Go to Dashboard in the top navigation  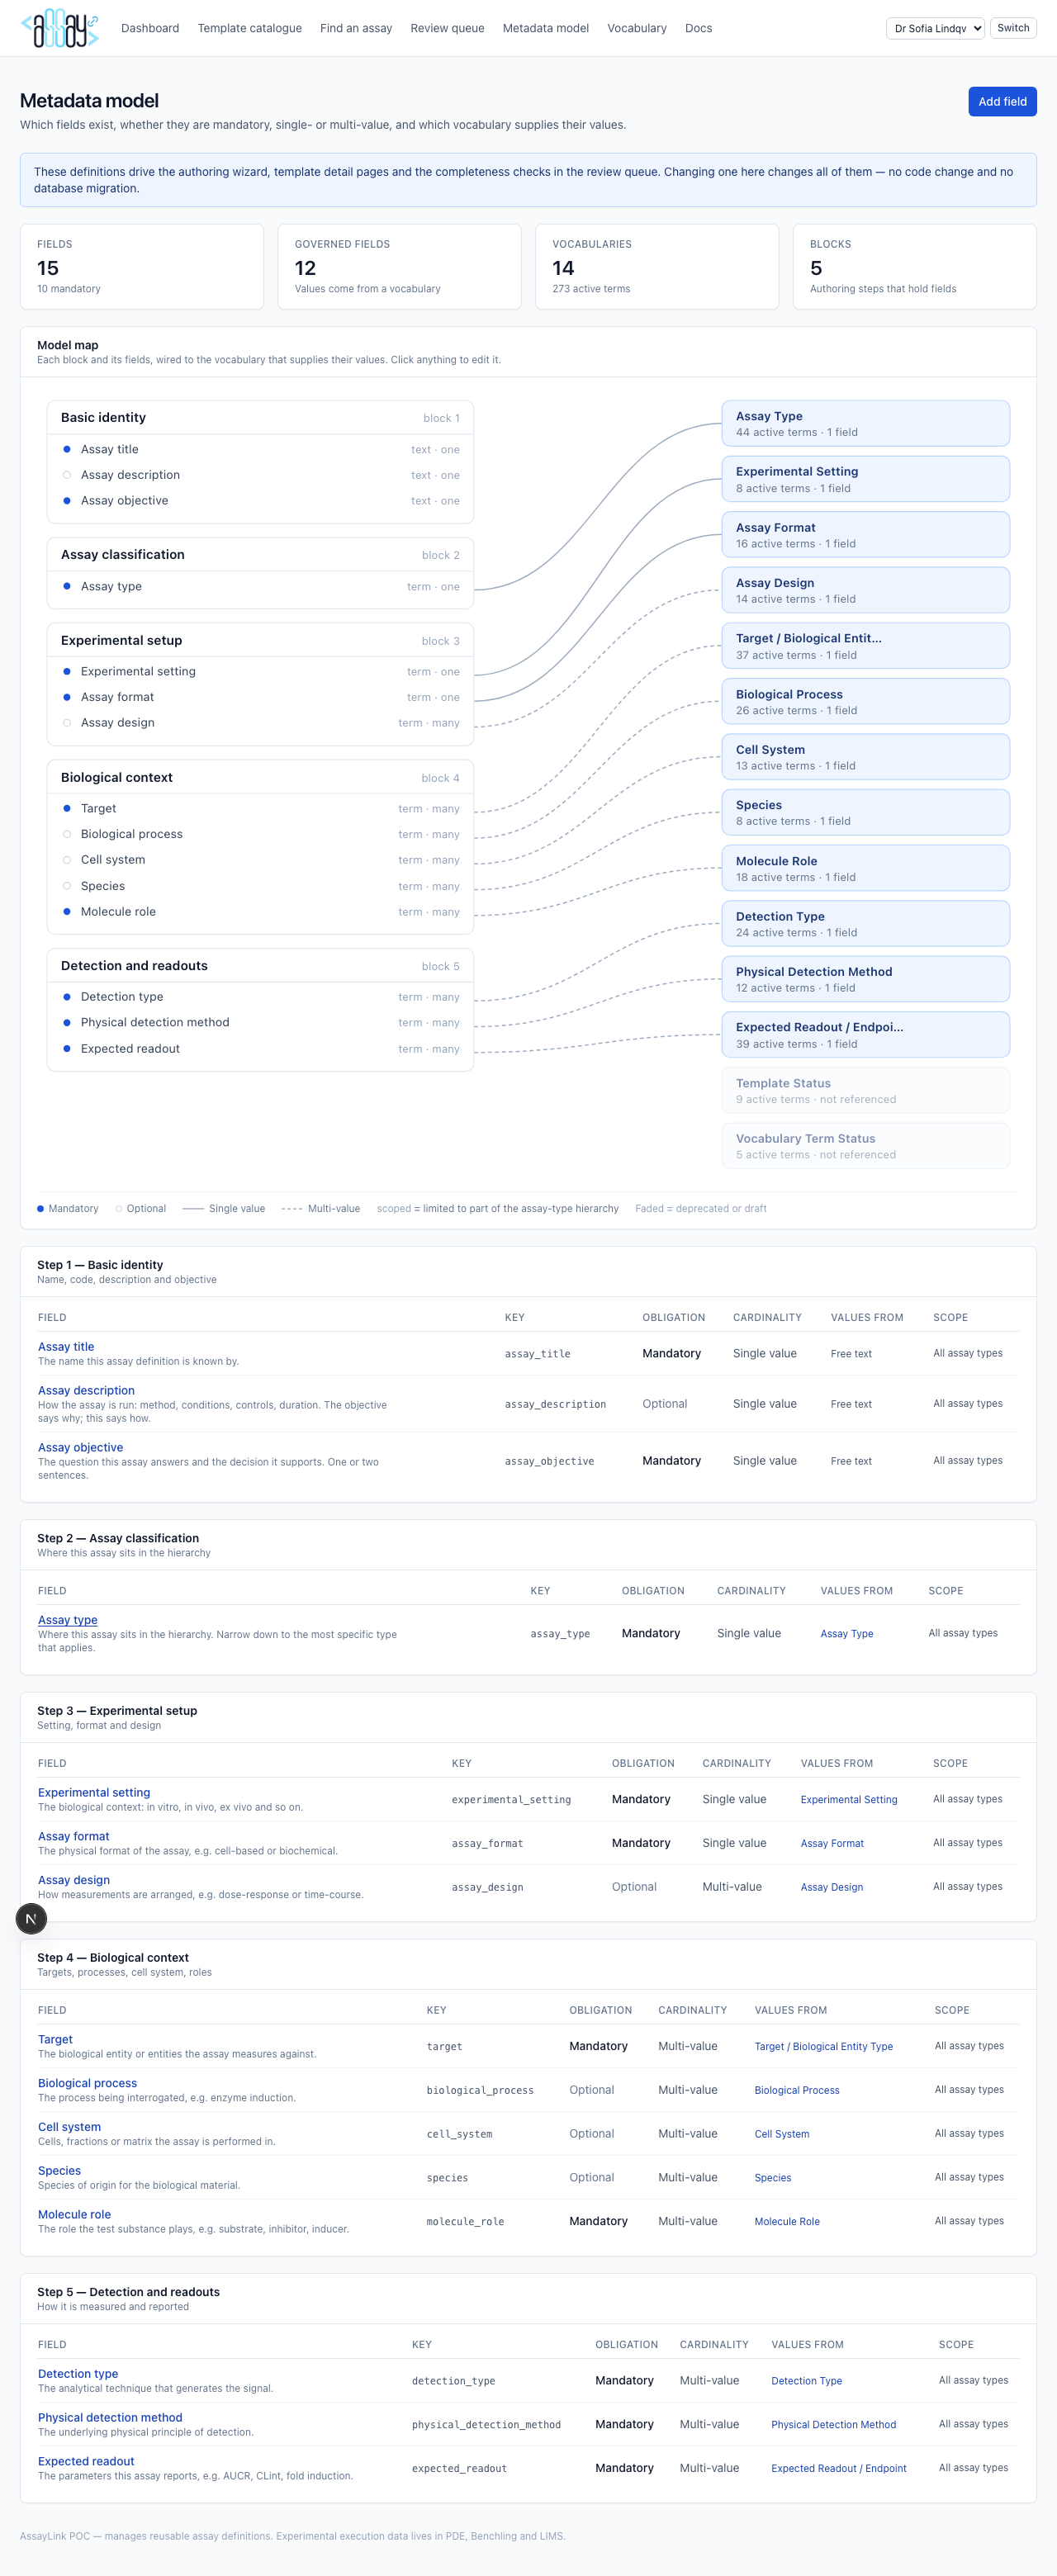coord(150,28)
